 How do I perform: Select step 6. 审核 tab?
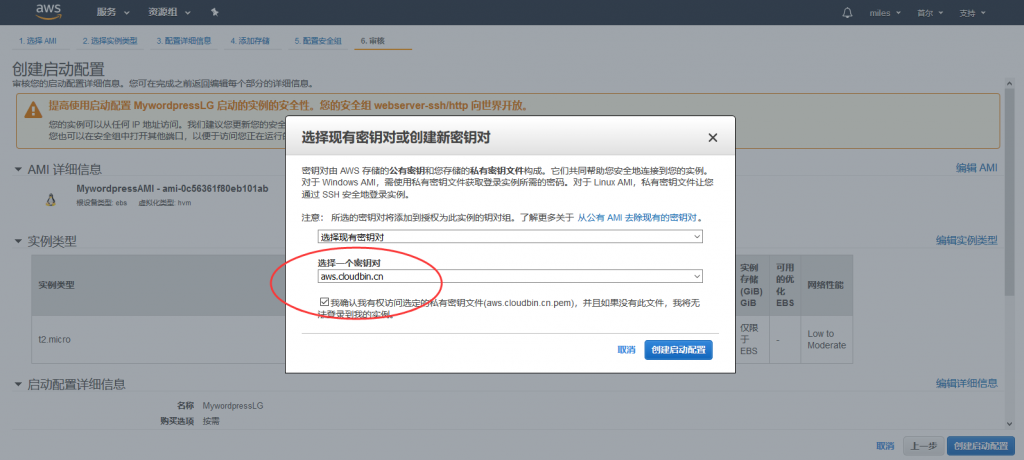point(373,41)
